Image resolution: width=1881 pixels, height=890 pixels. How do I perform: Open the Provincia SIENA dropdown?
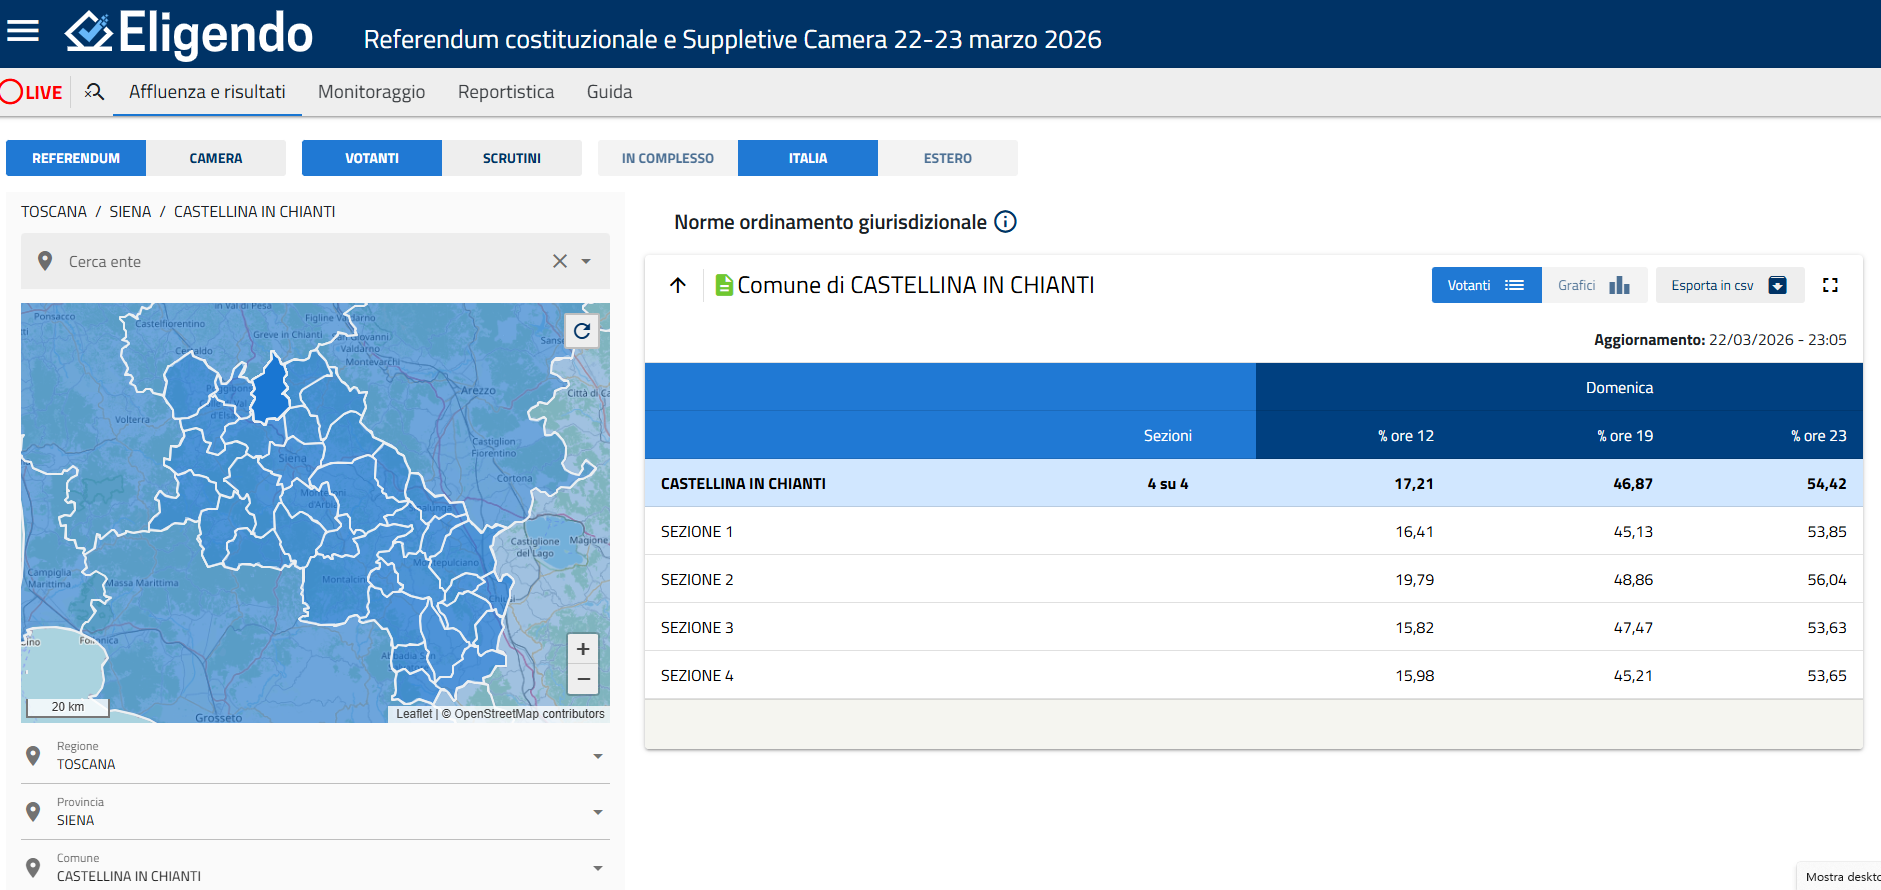[x=597, y=812]
